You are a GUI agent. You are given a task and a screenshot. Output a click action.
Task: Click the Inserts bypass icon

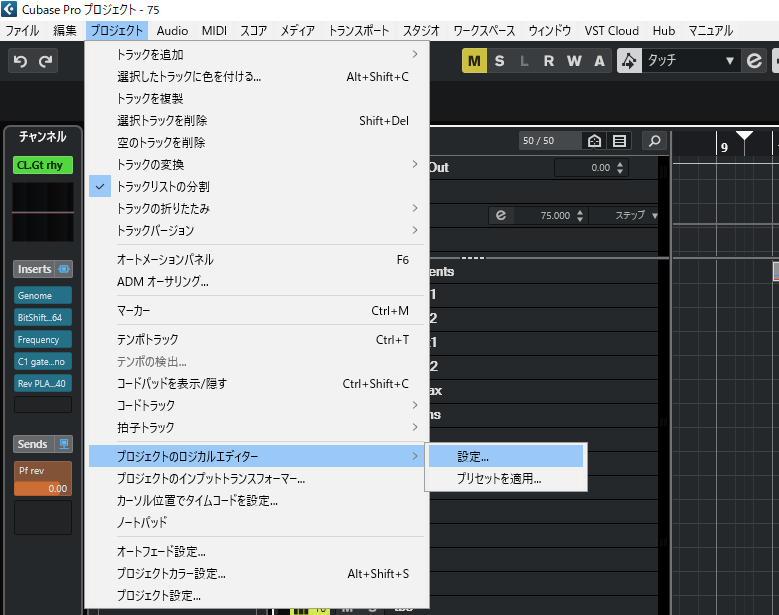point(64,269)
